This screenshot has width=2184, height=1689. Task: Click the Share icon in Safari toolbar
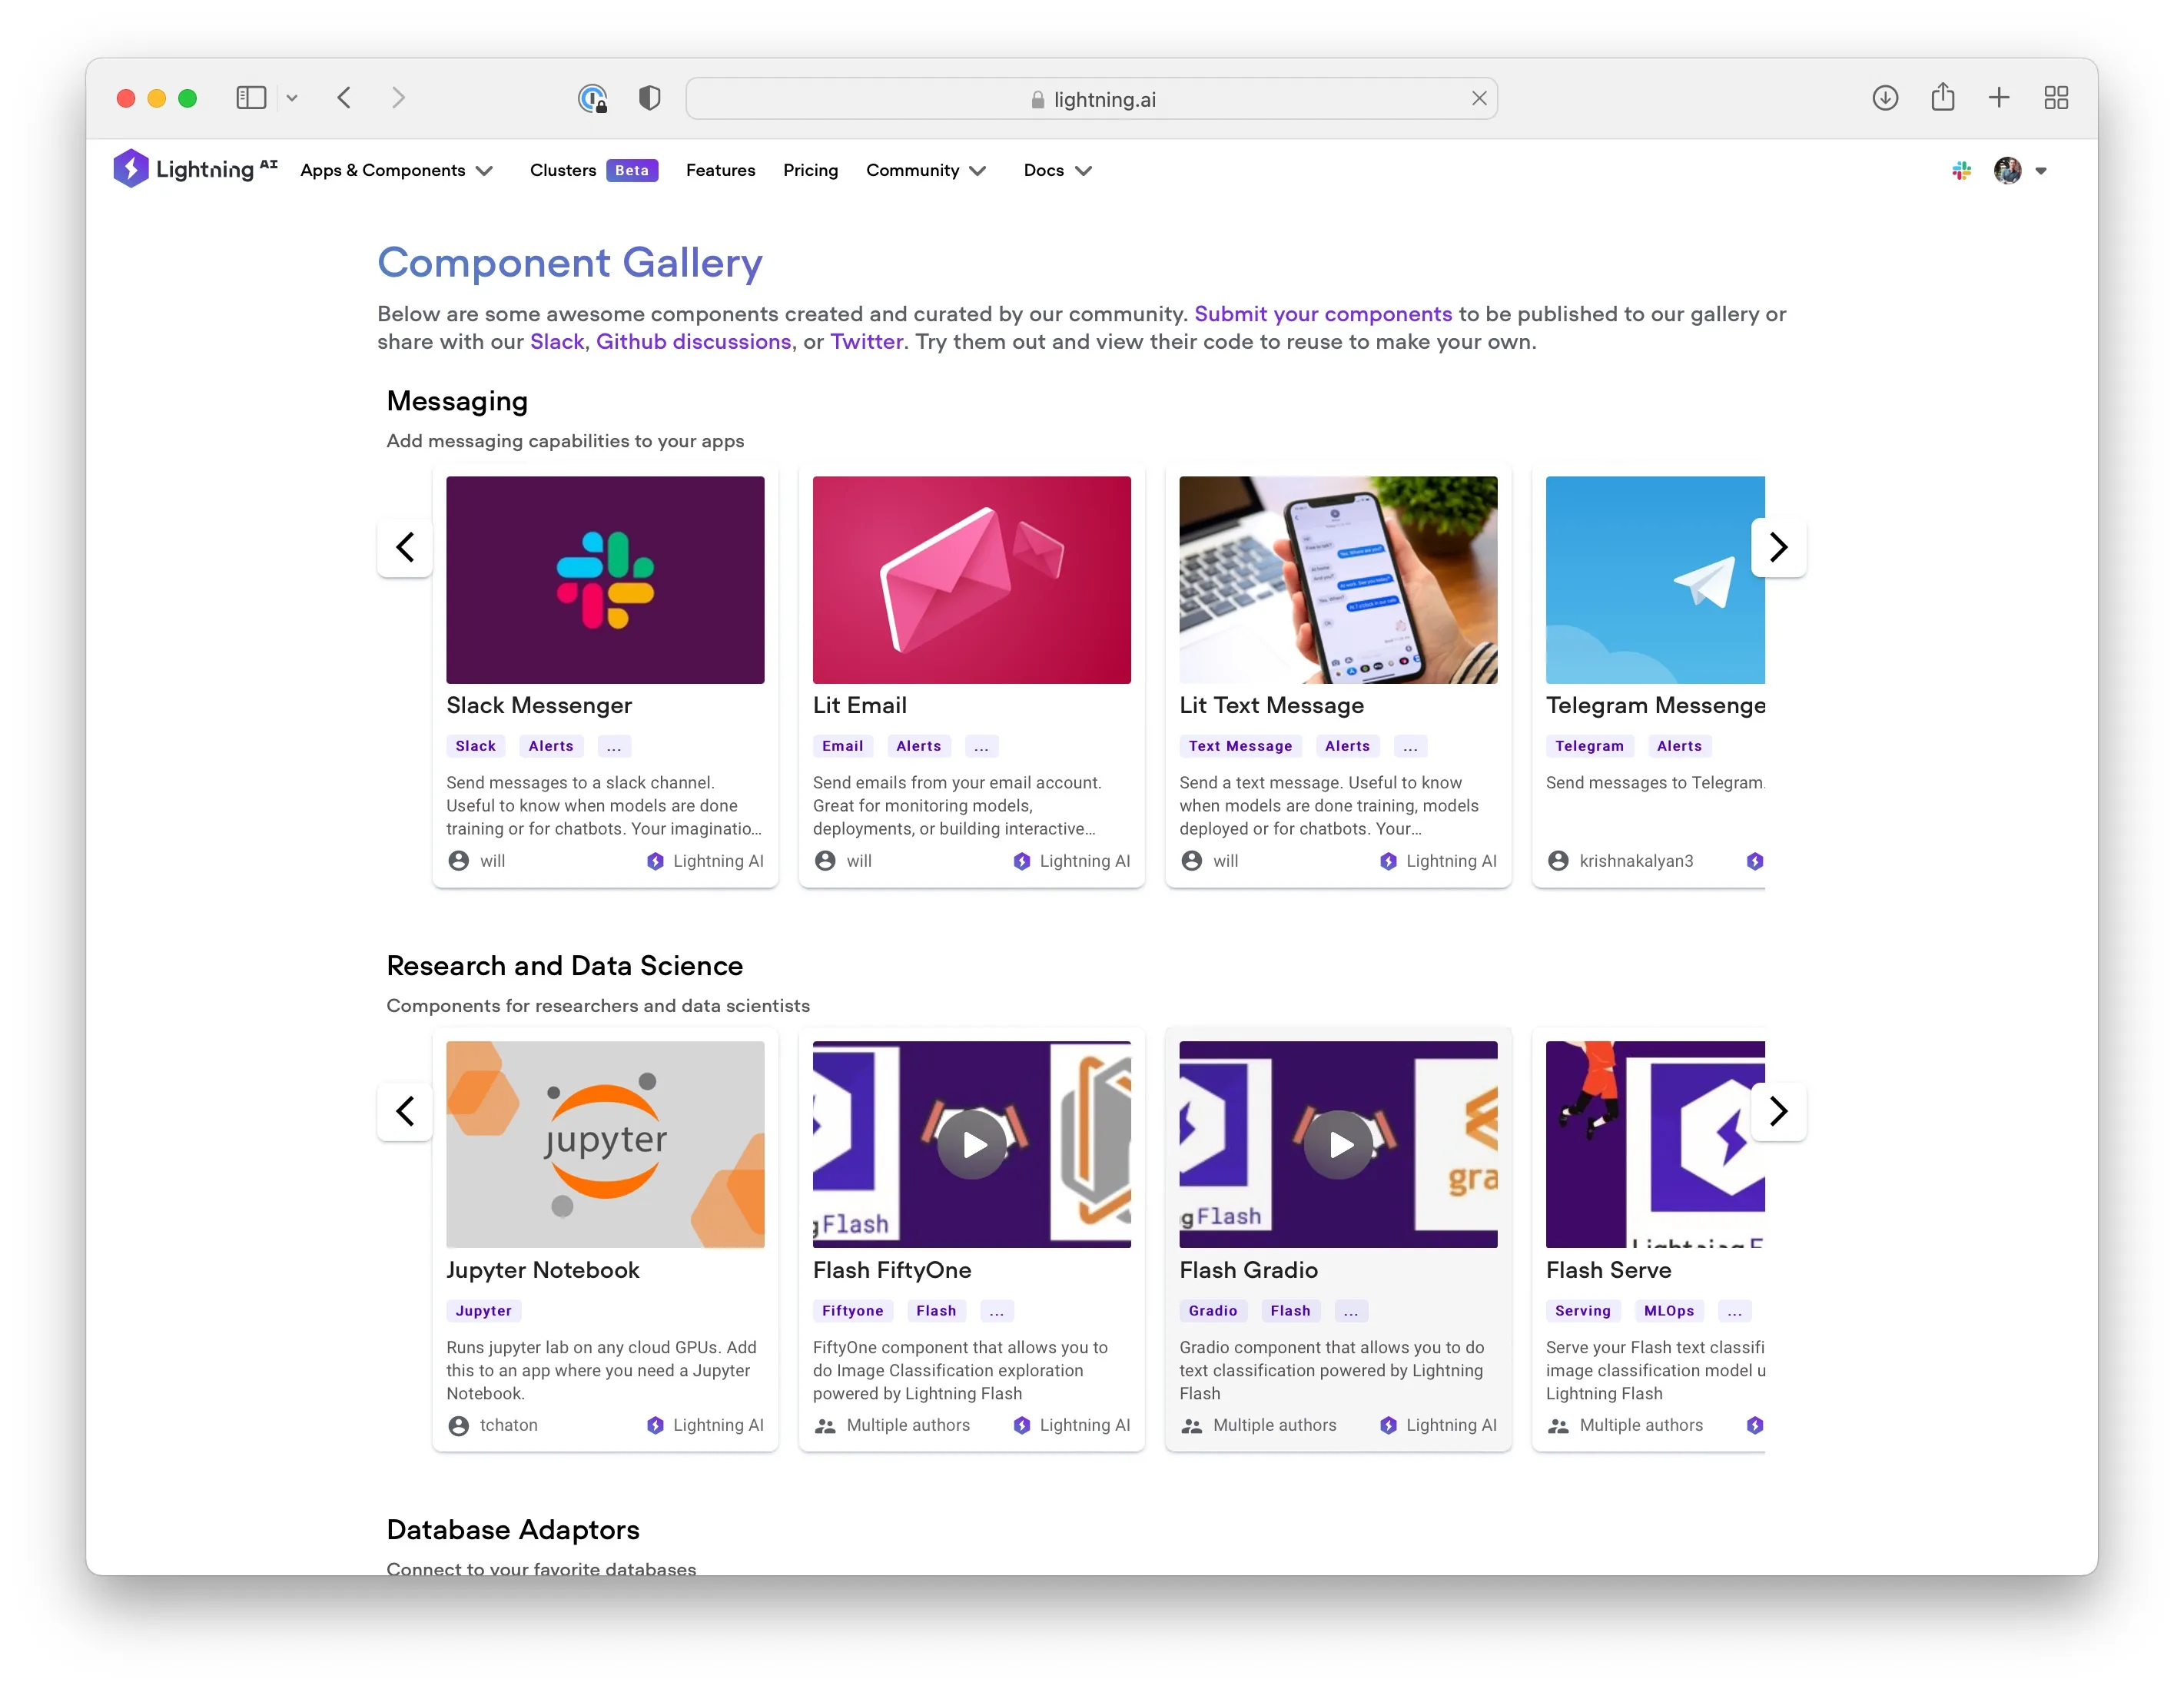1942,97
